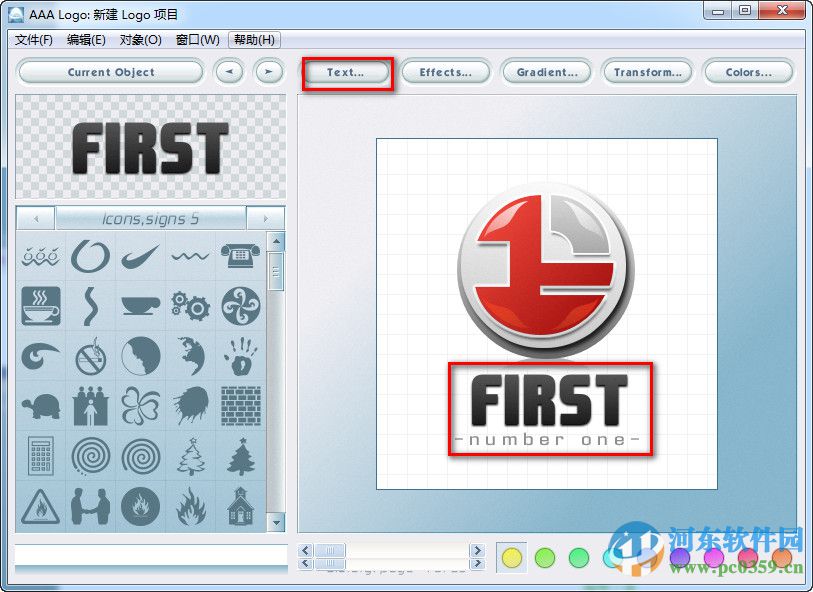Image resolution: width=813 pixels, height=592 pixels.
Task: Select the flame in circle icon
Action: click(140, 506)
